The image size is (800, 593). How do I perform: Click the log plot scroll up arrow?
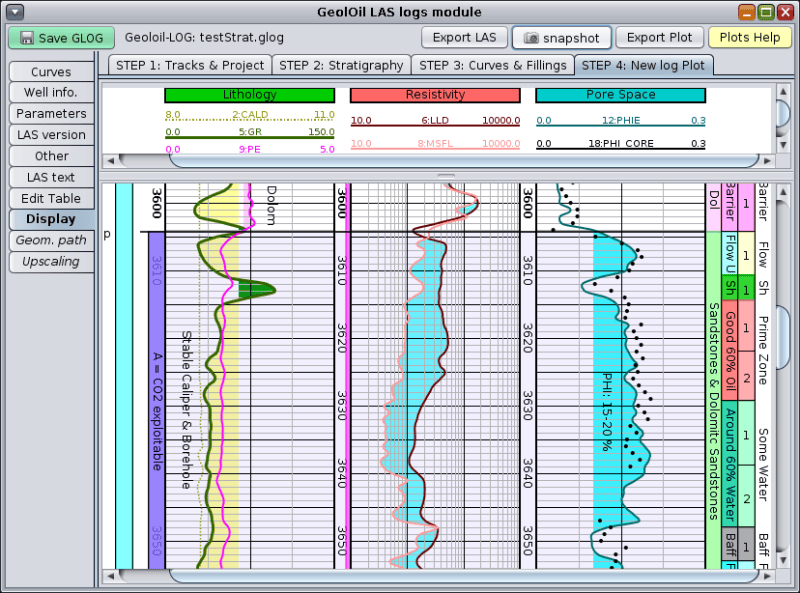pyautogui.click(x=783, y=192)
